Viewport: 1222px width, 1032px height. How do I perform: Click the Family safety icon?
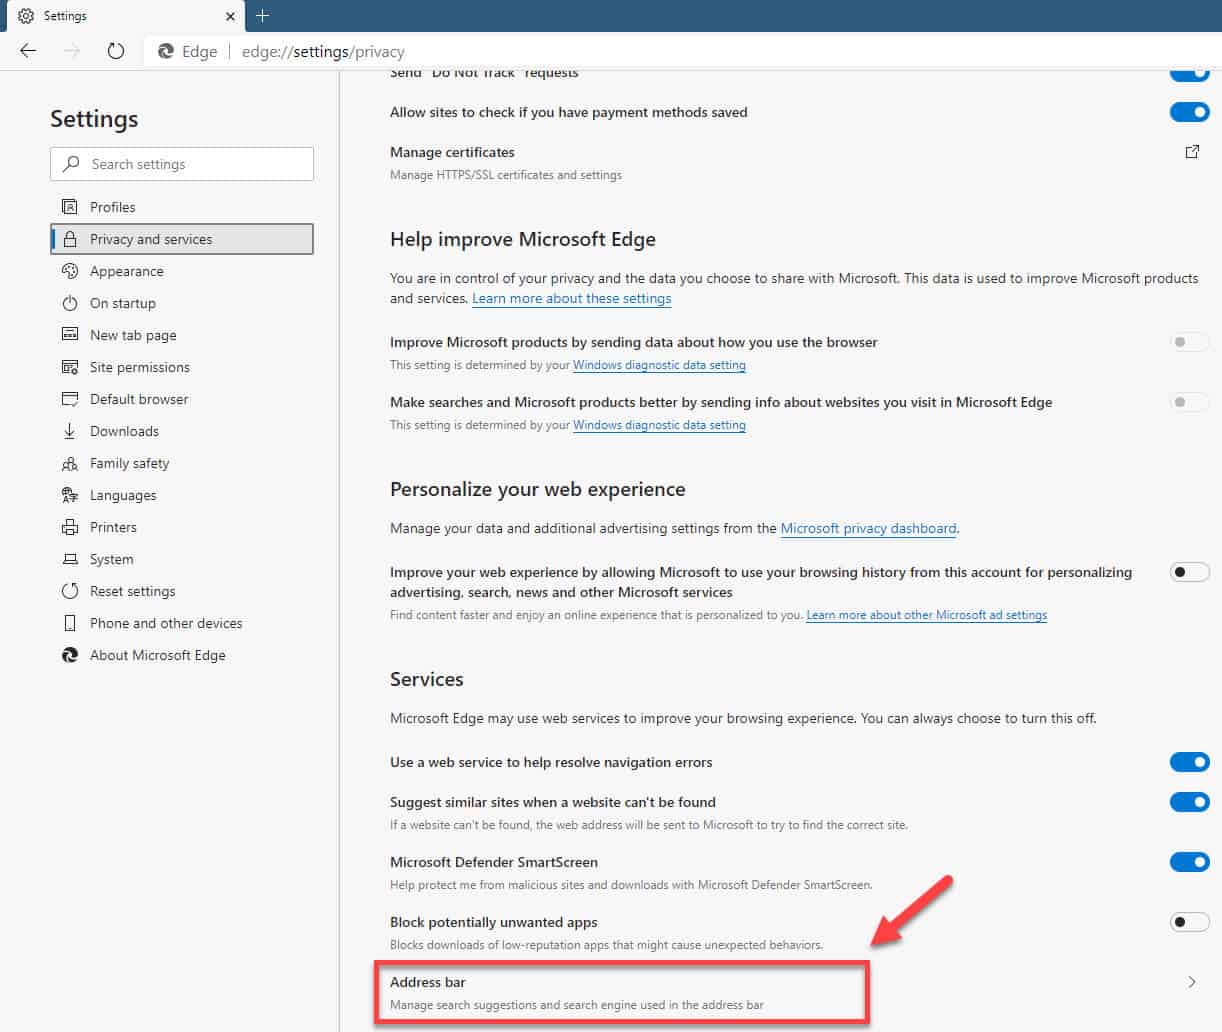pos(70,463)
